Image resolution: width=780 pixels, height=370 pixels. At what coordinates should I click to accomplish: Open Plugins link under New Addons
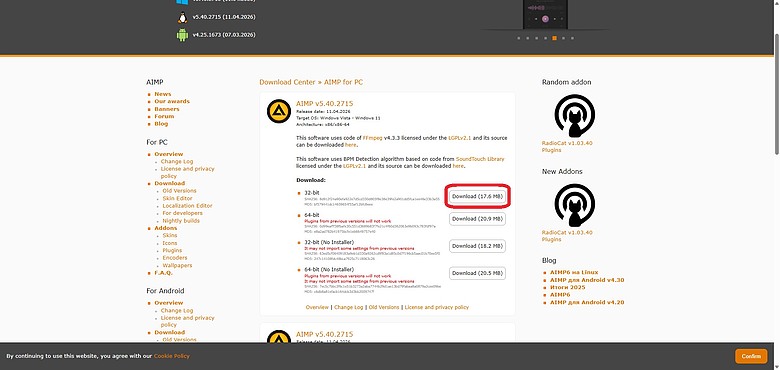(x=552, y=240)
